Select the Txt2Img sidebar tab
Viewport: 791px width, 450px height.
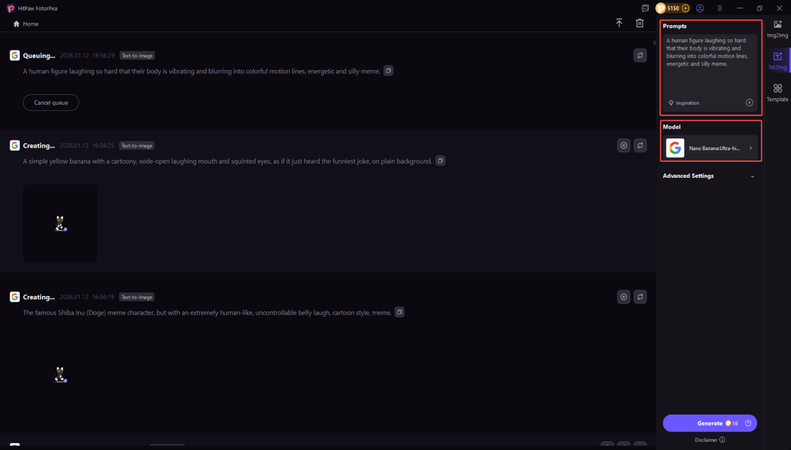point(777,60)
